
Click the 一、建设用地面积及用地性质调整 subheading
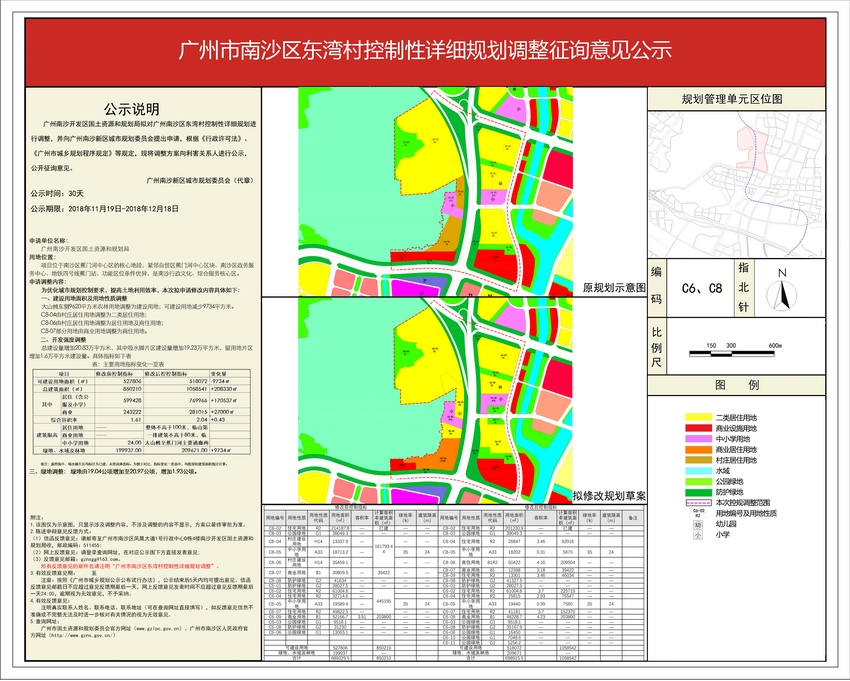tap(84, 299)
